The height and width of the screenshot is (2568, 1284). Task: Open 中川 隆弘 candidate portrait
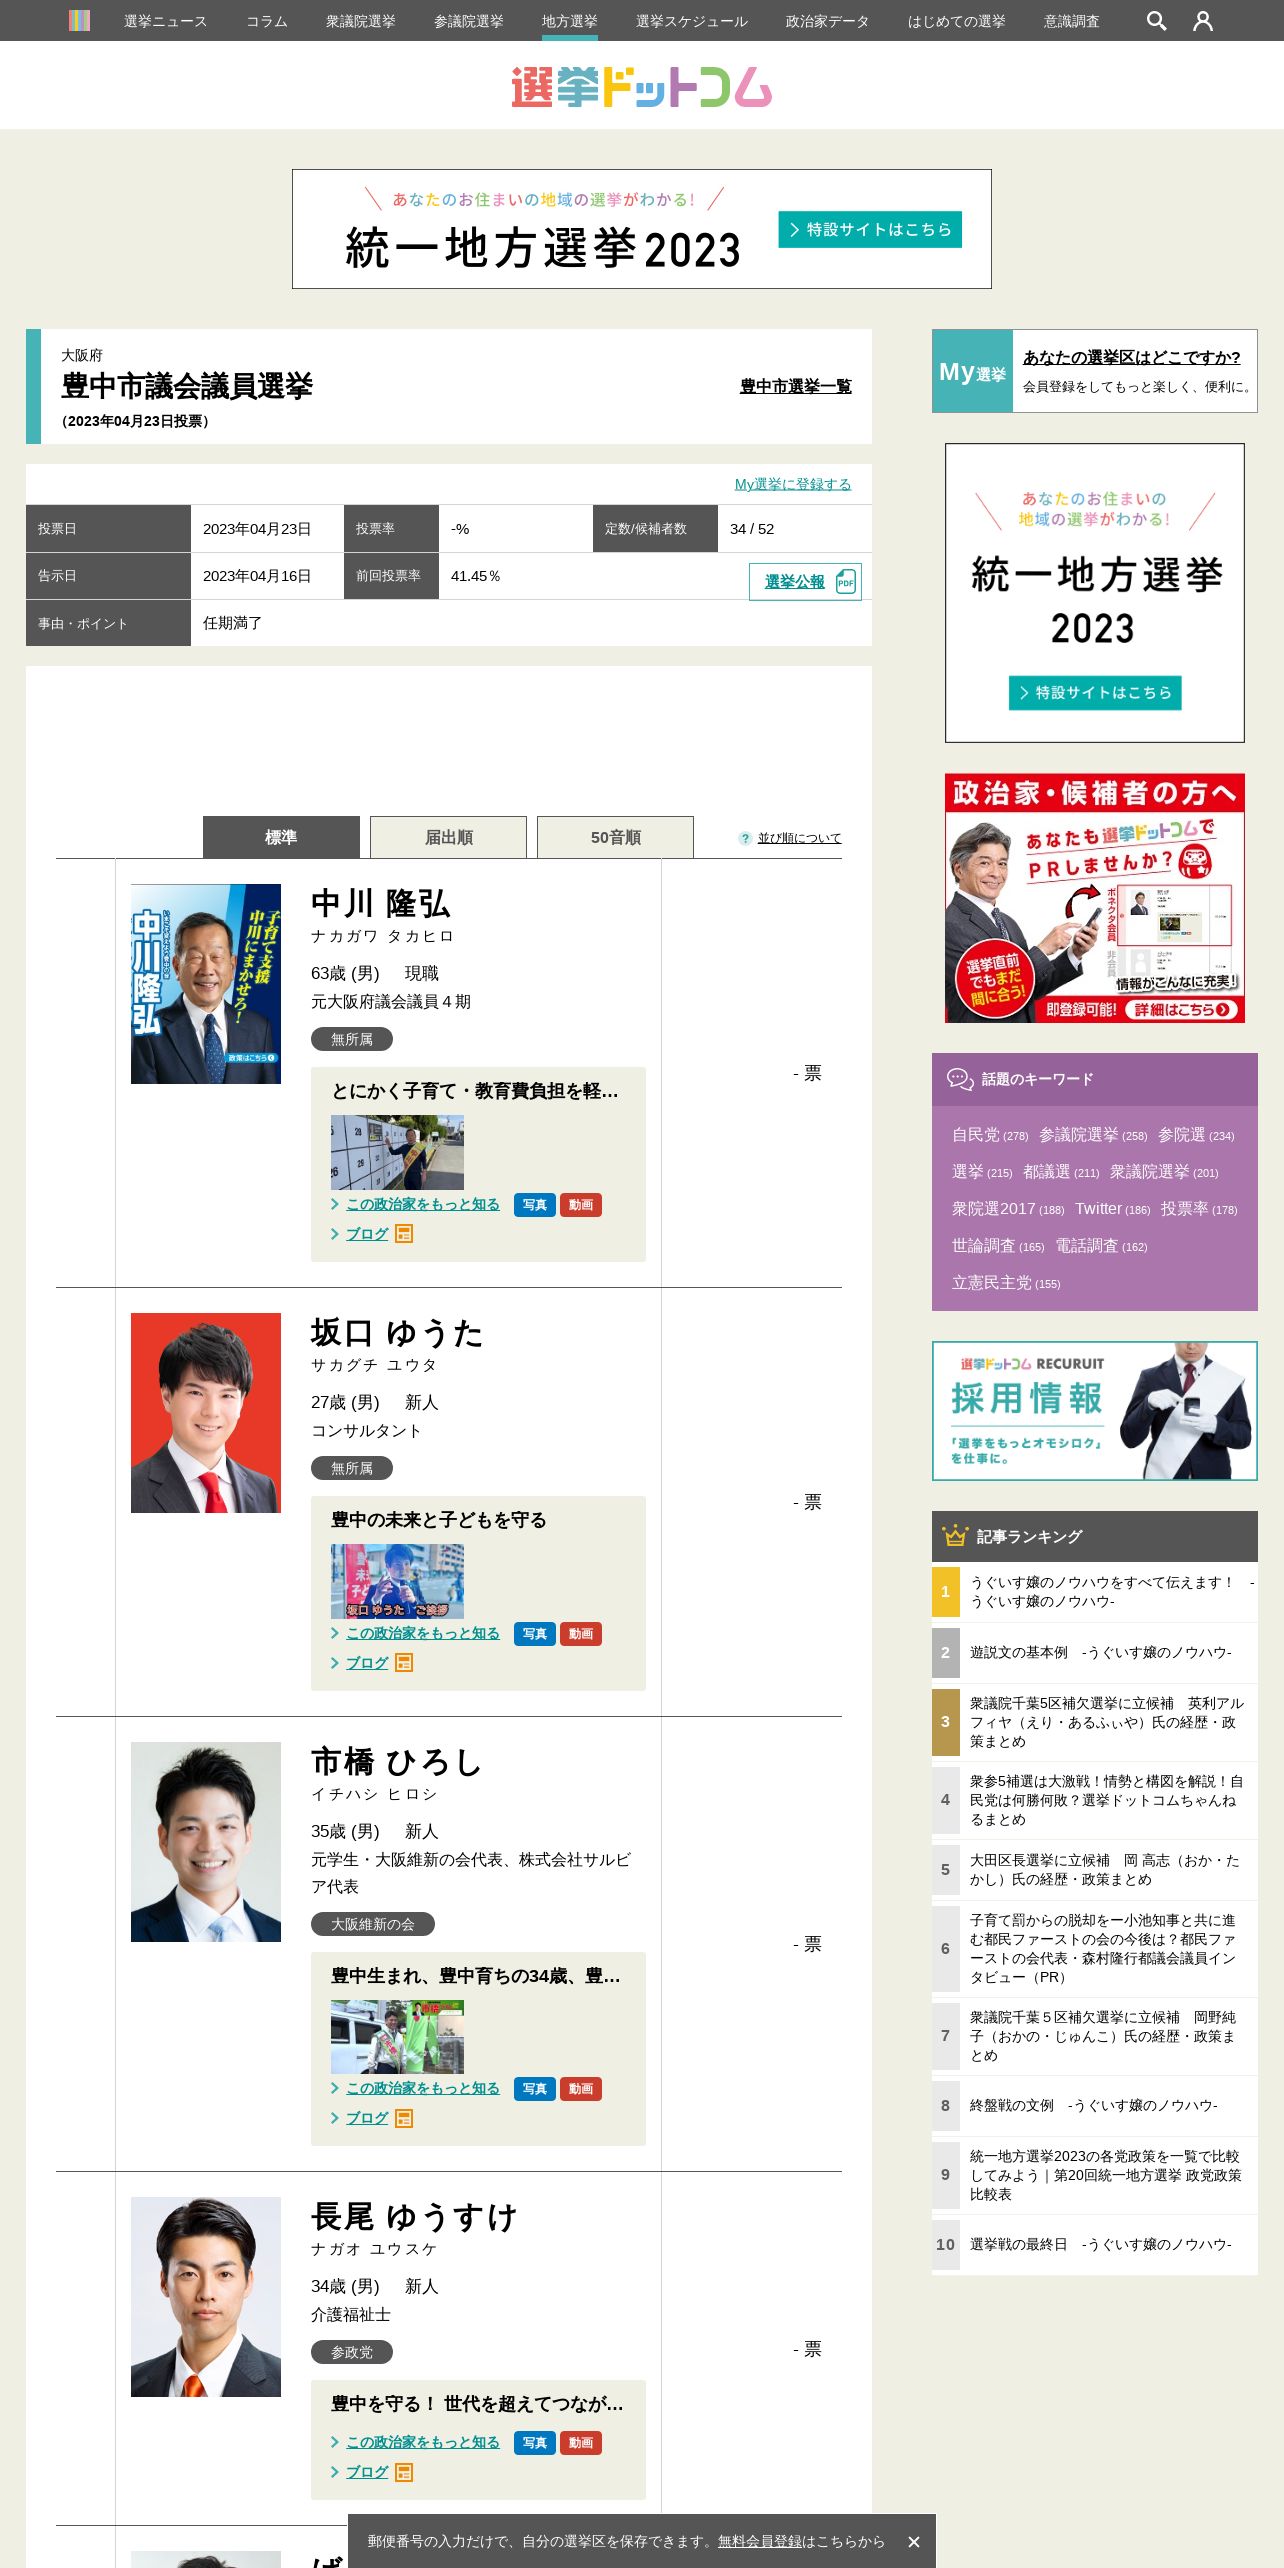pos(206,984)
